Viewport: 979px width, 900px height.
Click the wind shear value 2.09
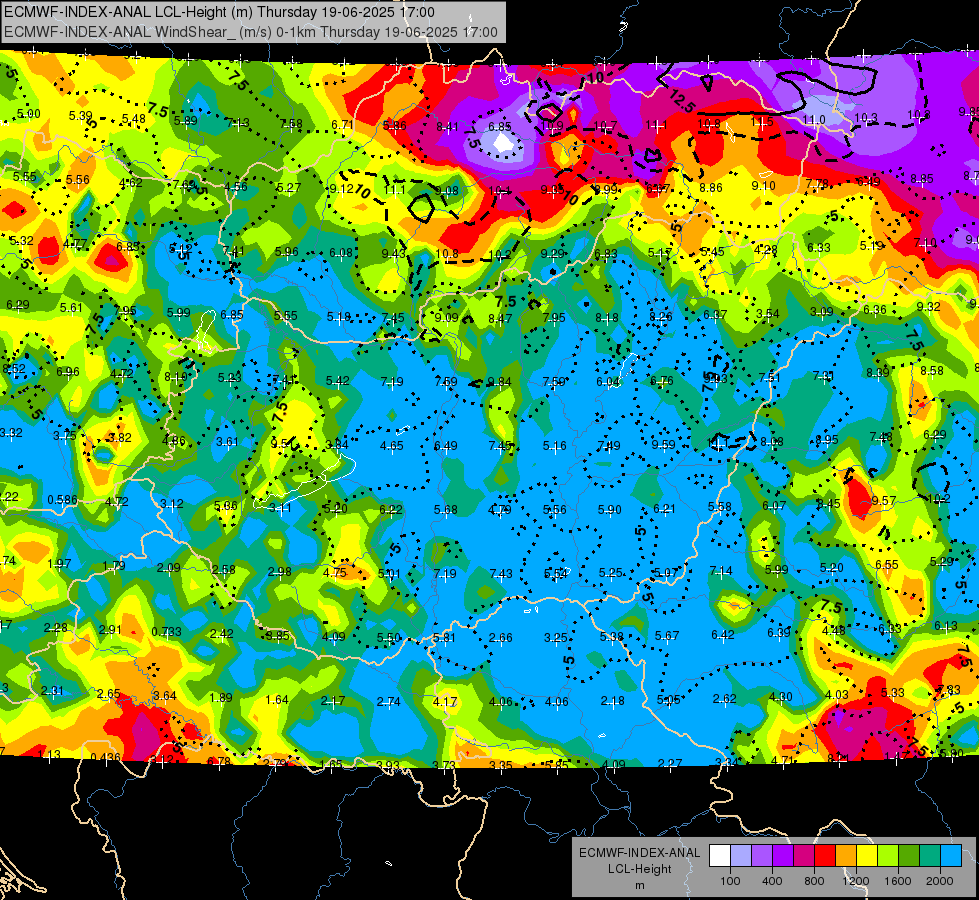tap(169, 568)
